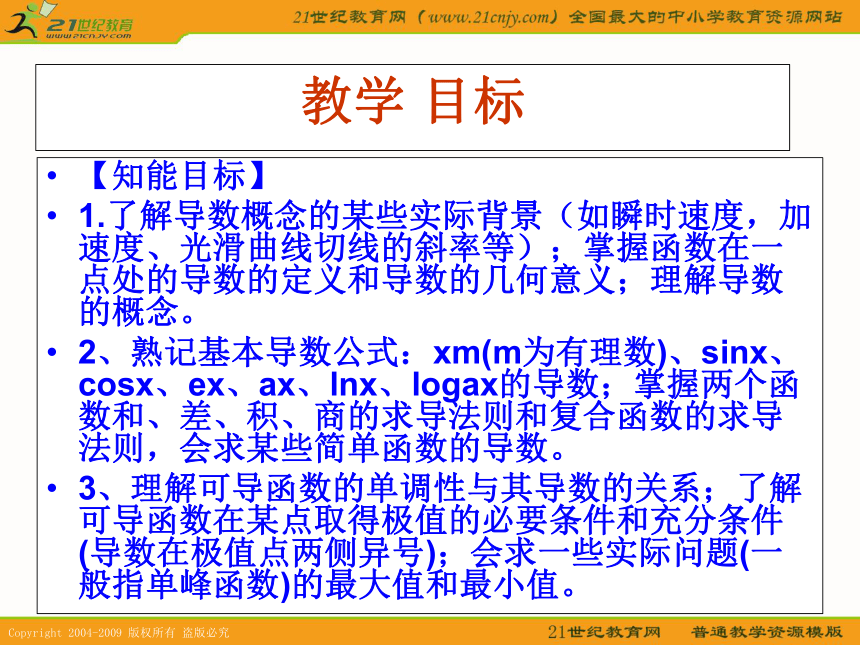
Task: Click the www.21cnjy.com website text in header
Action: coord(488,17)
